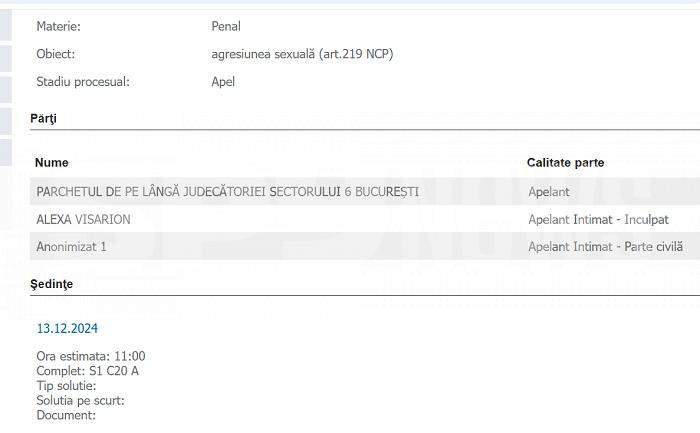Open the 13.12.2024 hearing date link
Screen dimensions: 700x433
[67, 329]
